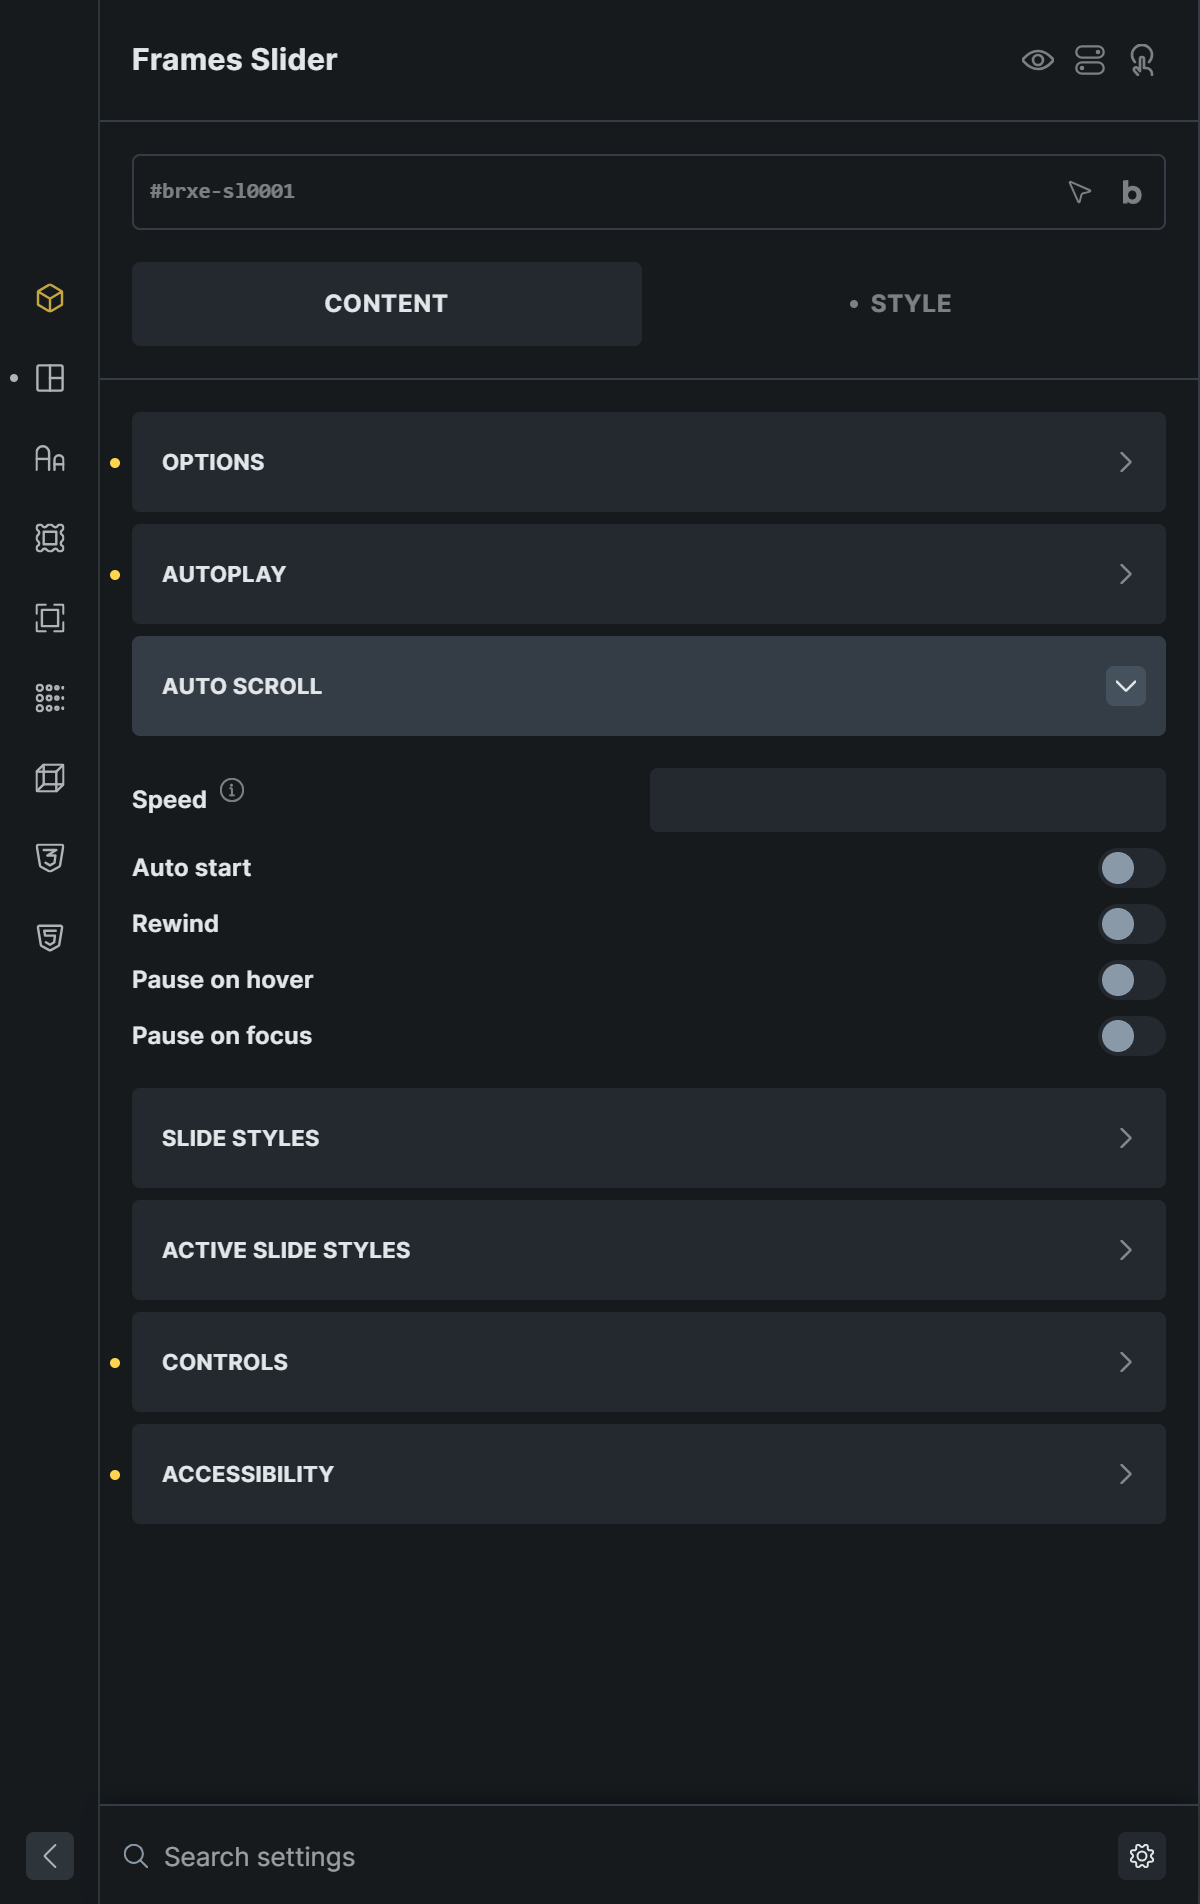This screenshot has height=1904, width=1200.
Task: Switch to the STYLE tab
Action: (908, 304)
